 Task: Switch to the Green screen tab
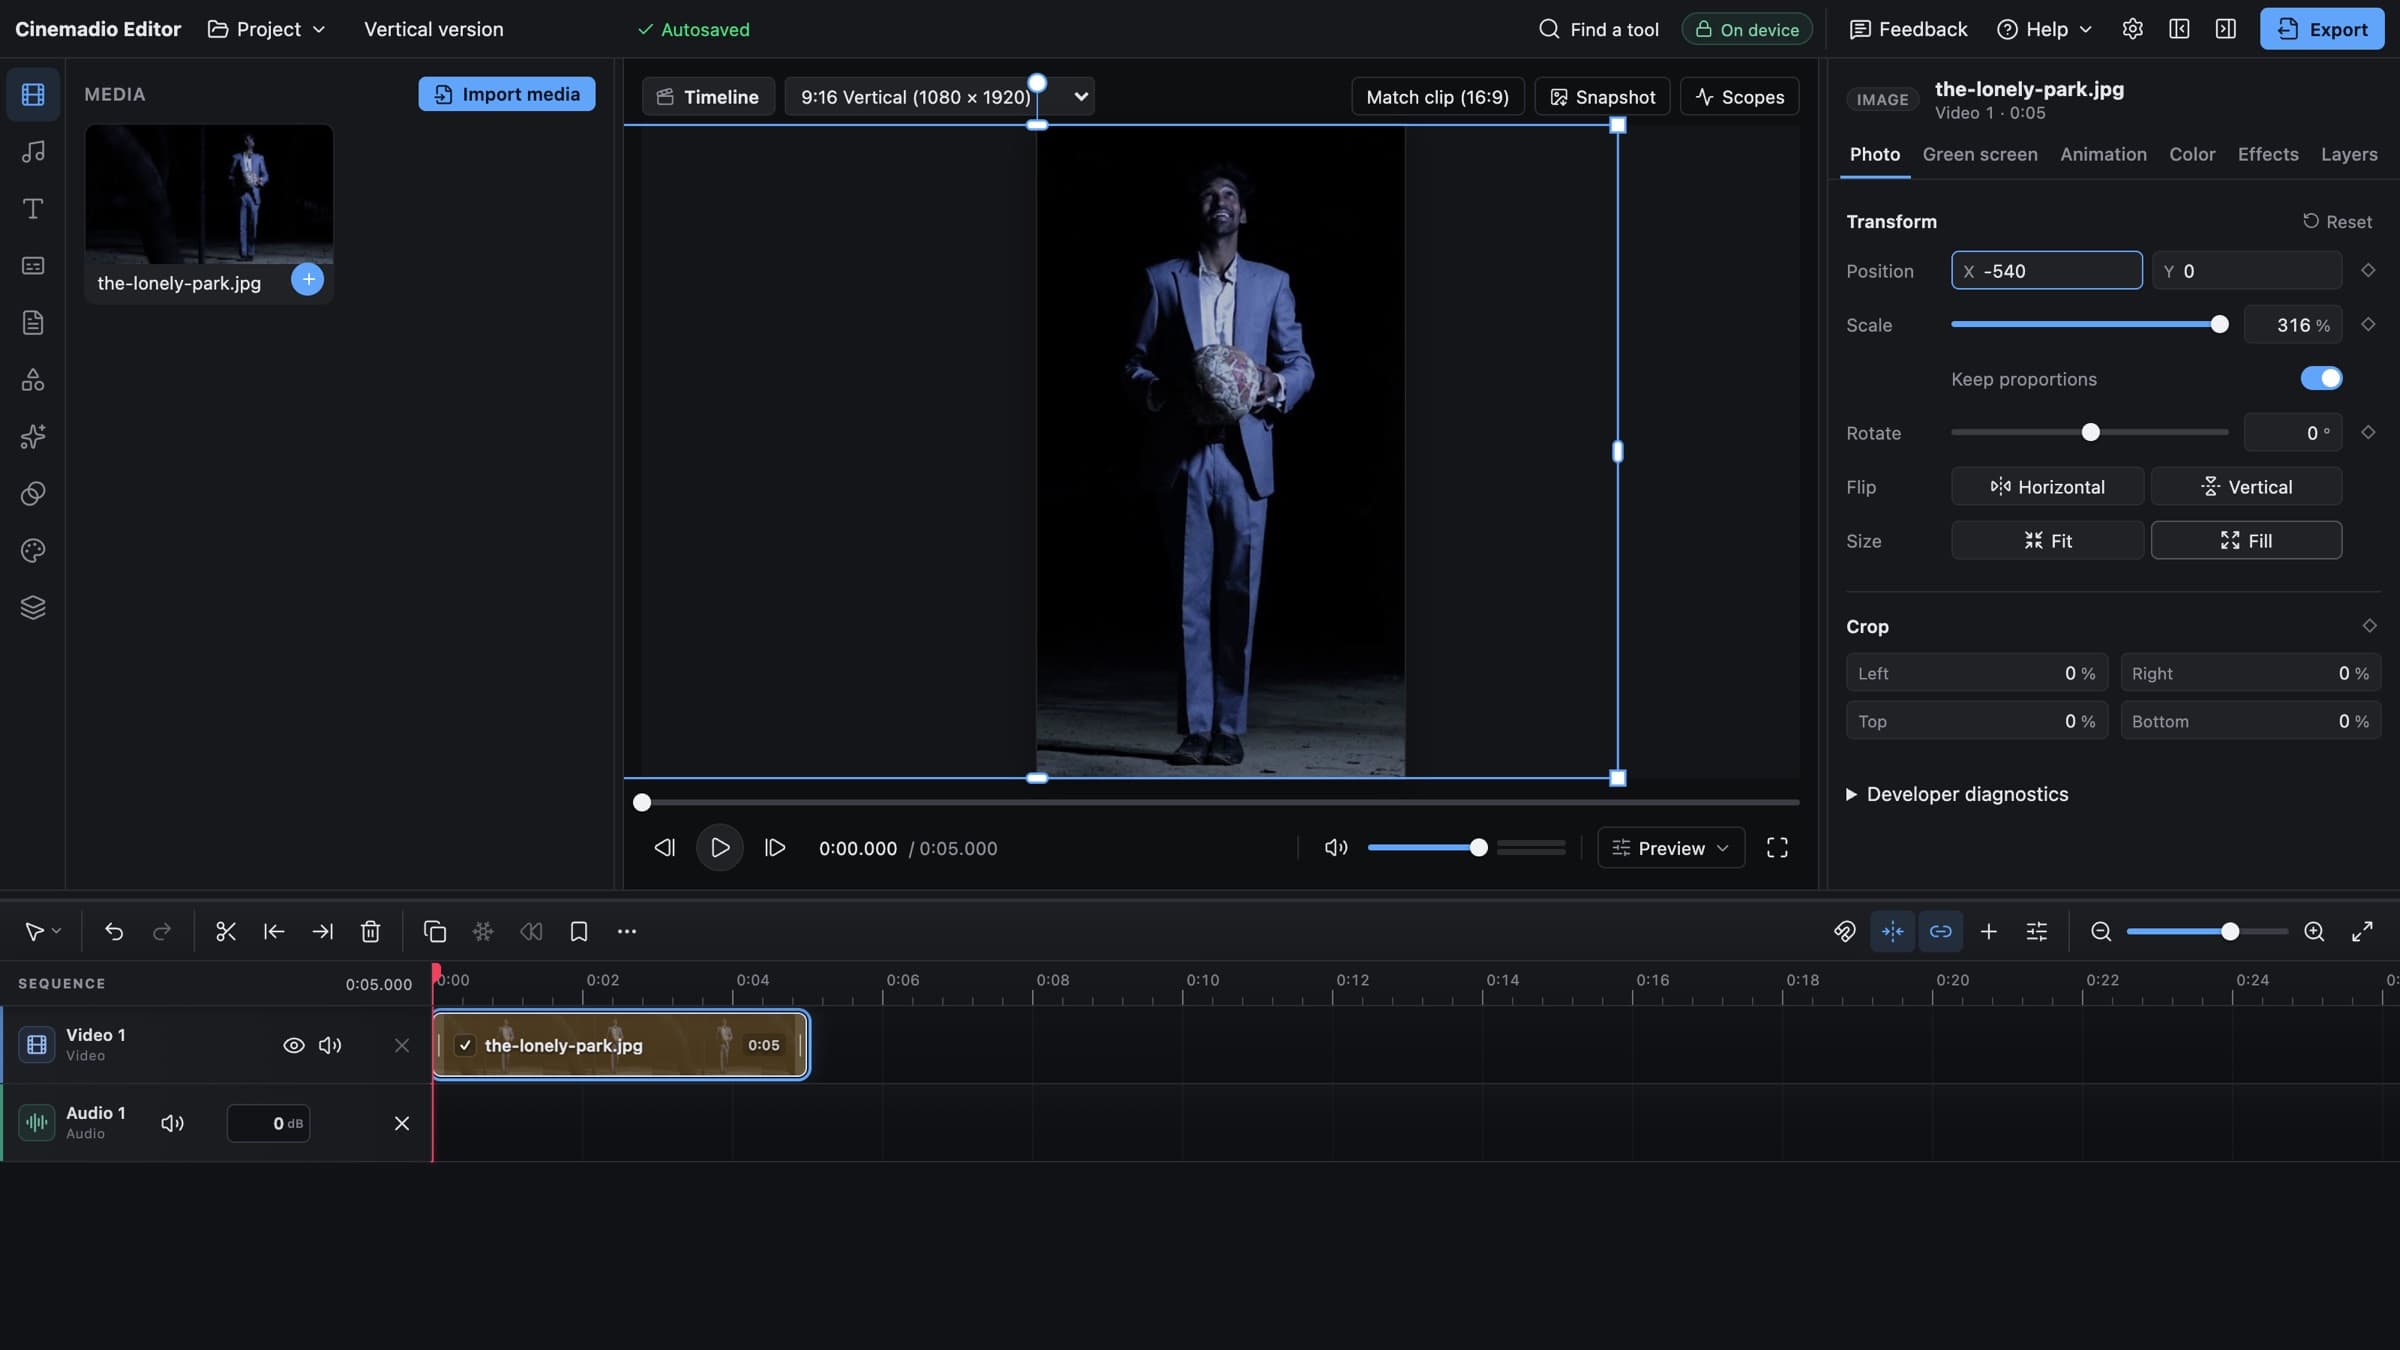click(x=1979, y=154)
